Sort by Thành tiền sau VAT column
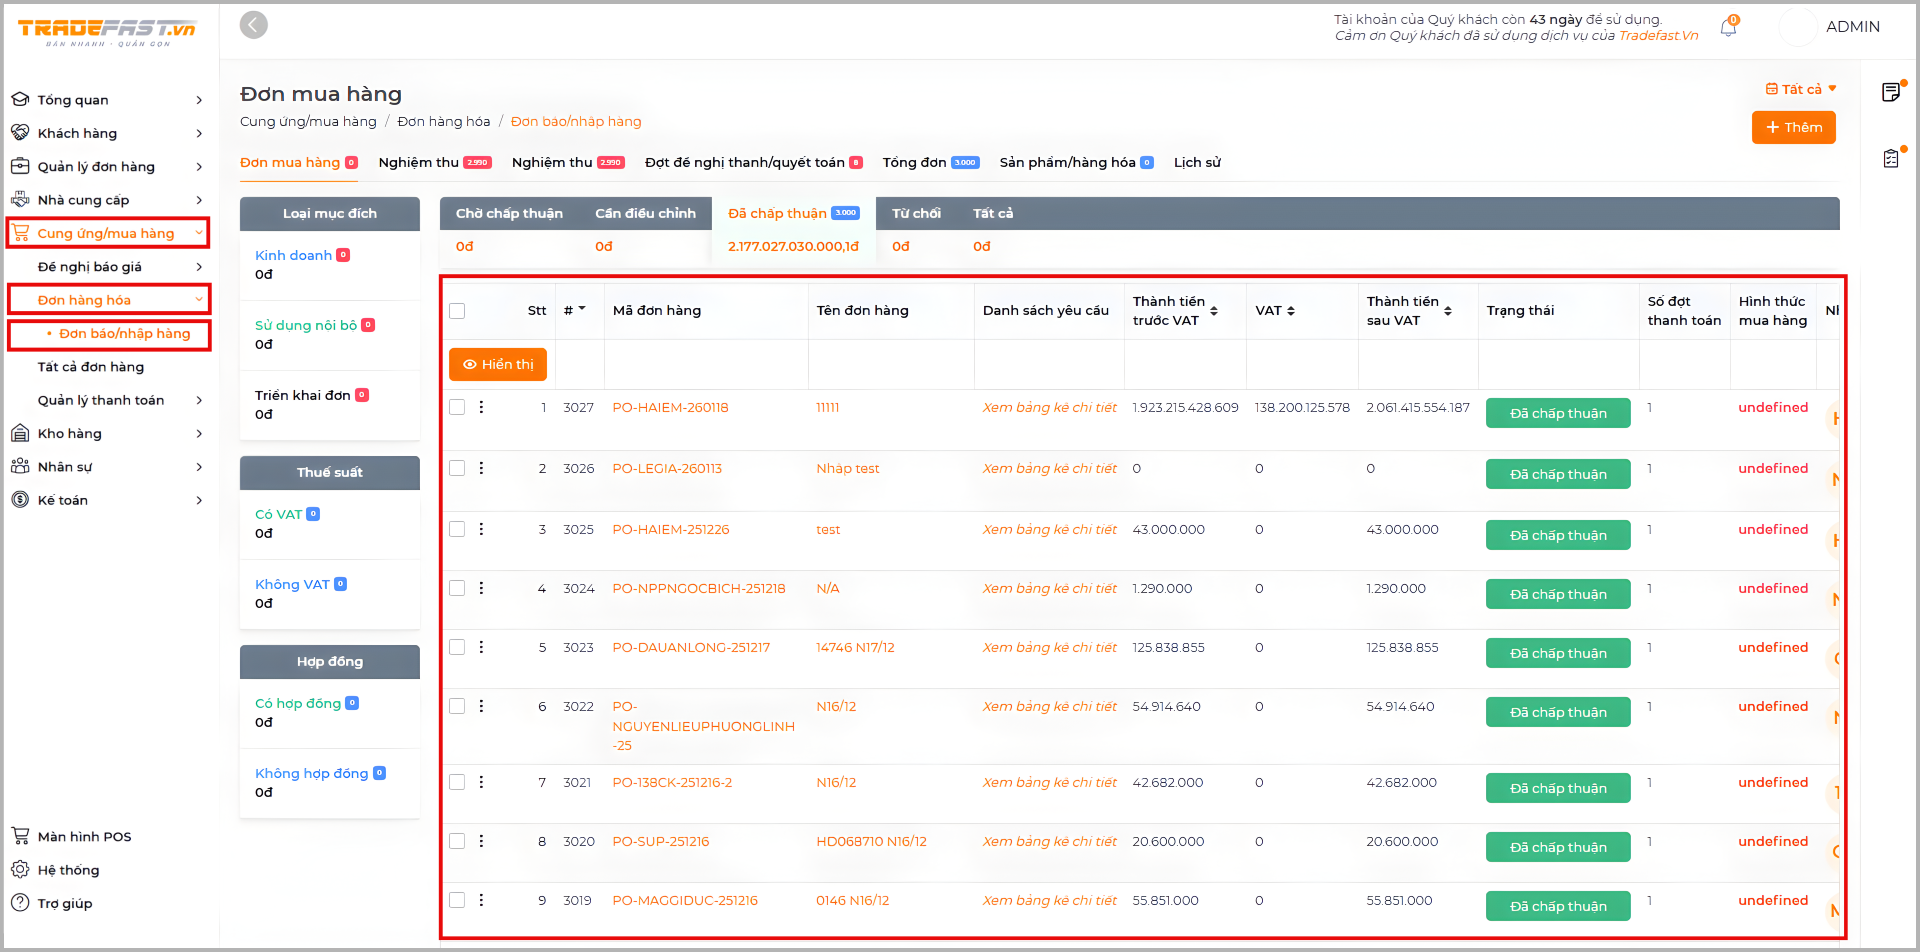This screenshot has height=952, width=1920. click(1447, 311)
